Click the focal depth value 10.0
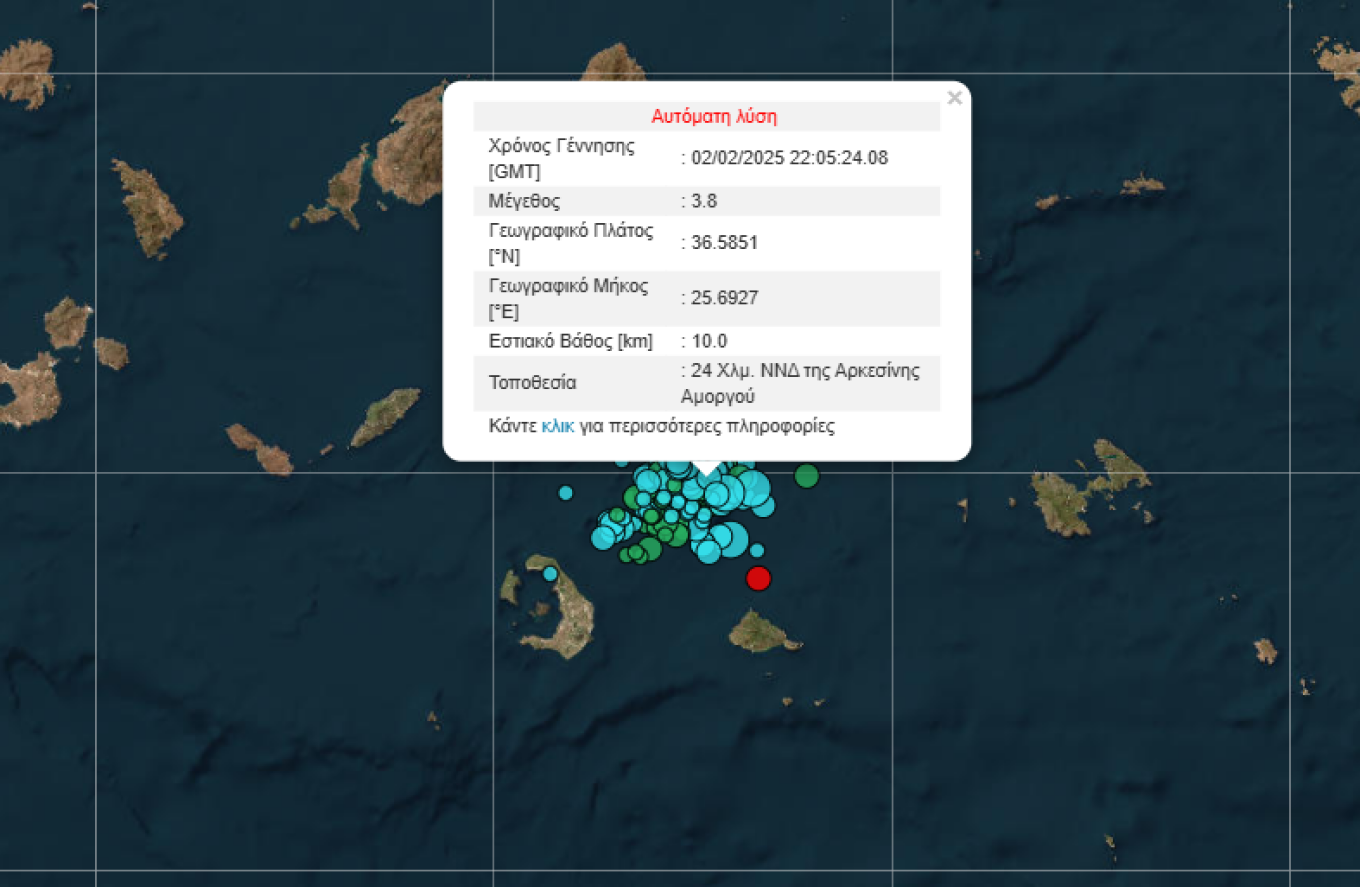 point(709,341)
